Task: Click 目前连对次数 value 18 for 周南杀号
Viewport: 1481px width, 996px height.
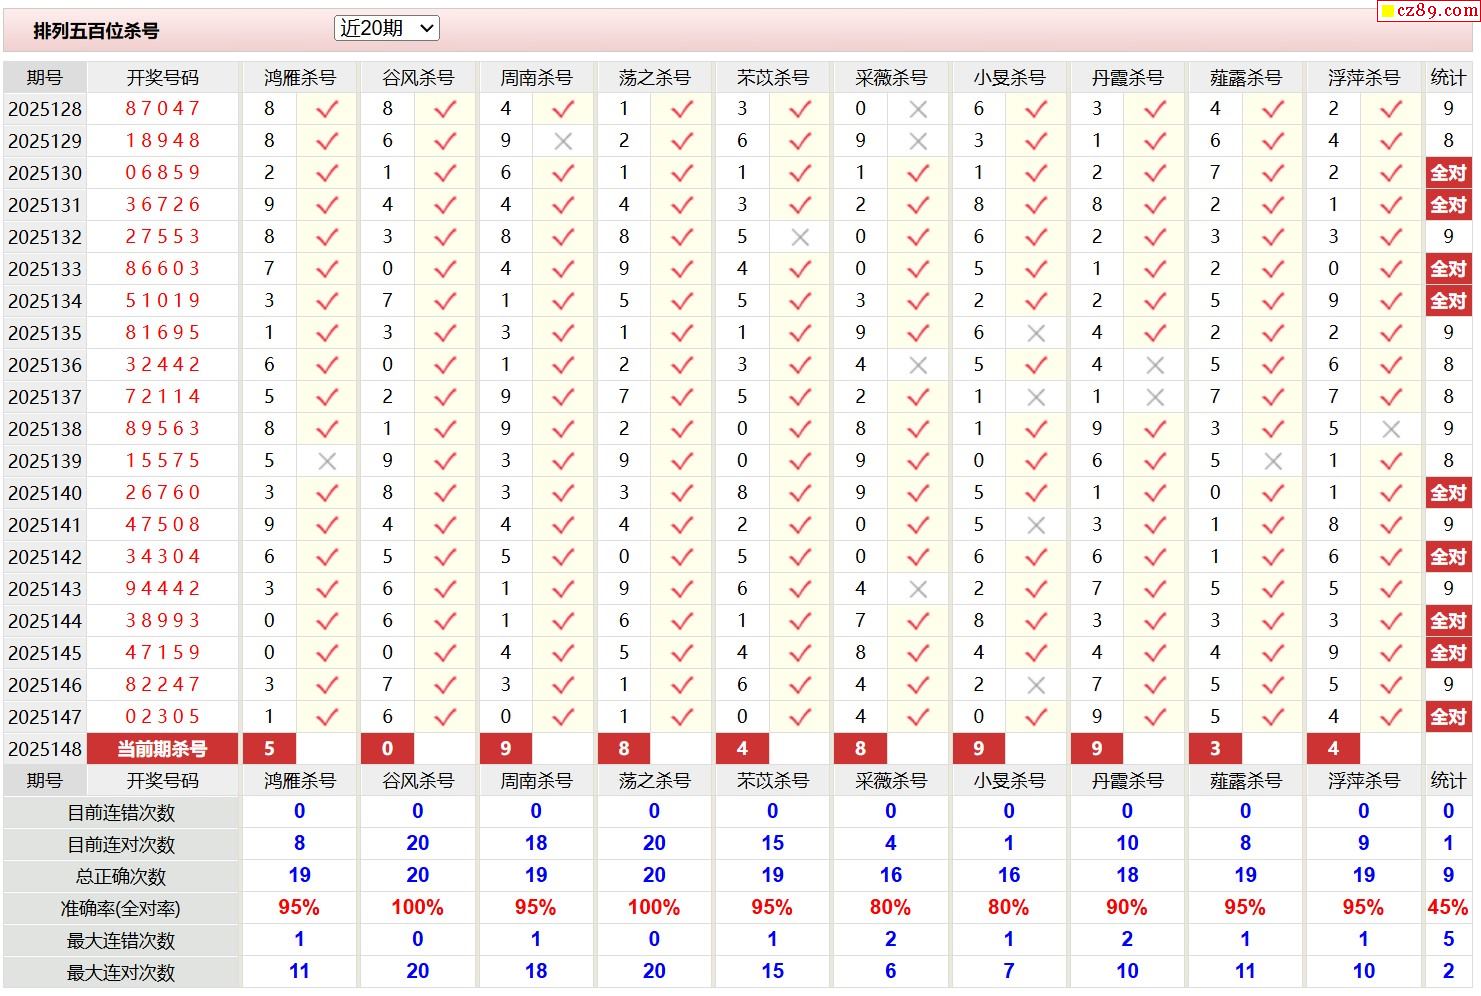Action: click(536, 844)
